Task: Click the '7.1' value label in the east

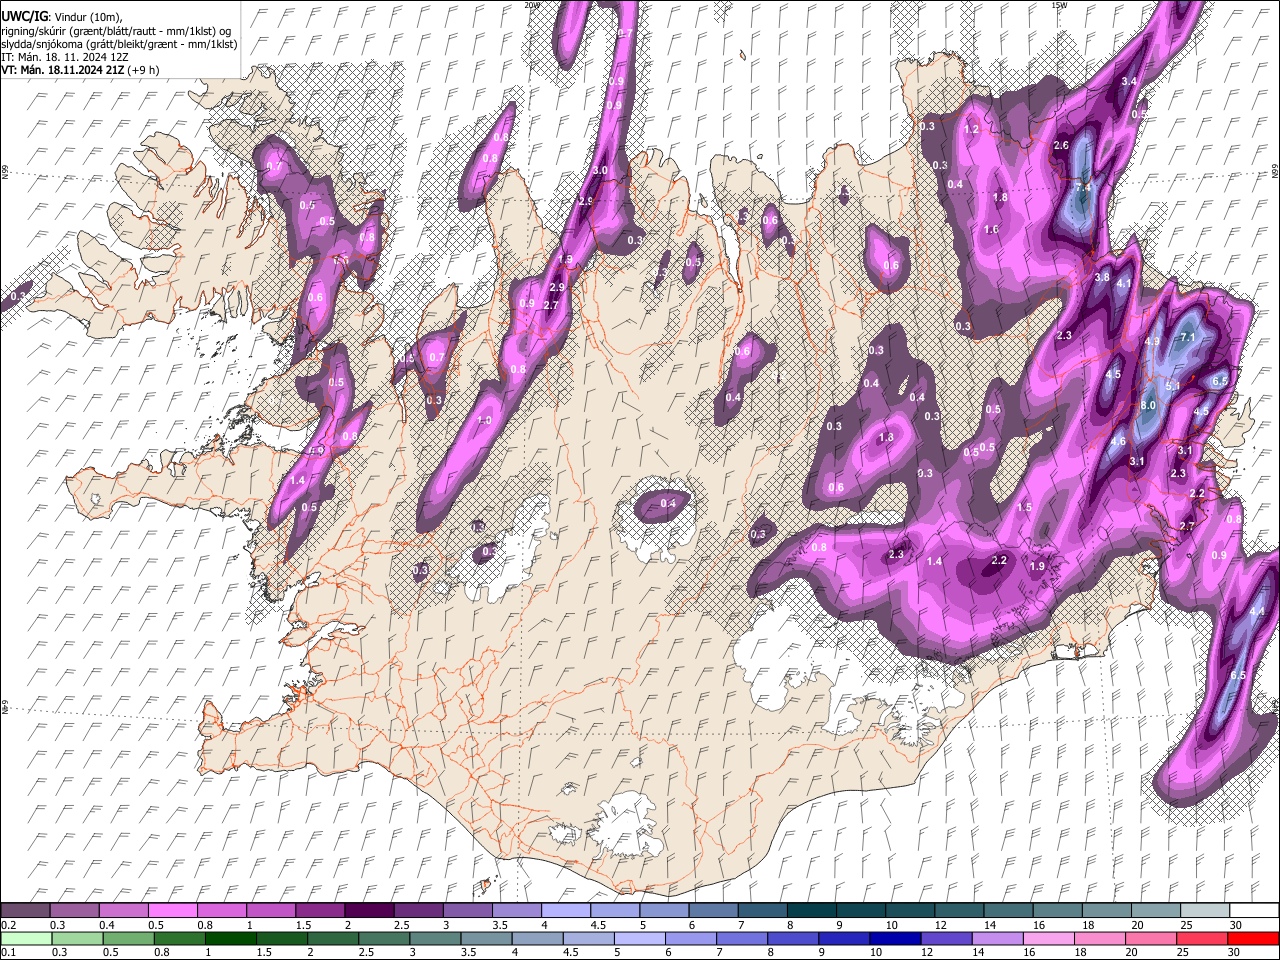Action: point(1188,338)
